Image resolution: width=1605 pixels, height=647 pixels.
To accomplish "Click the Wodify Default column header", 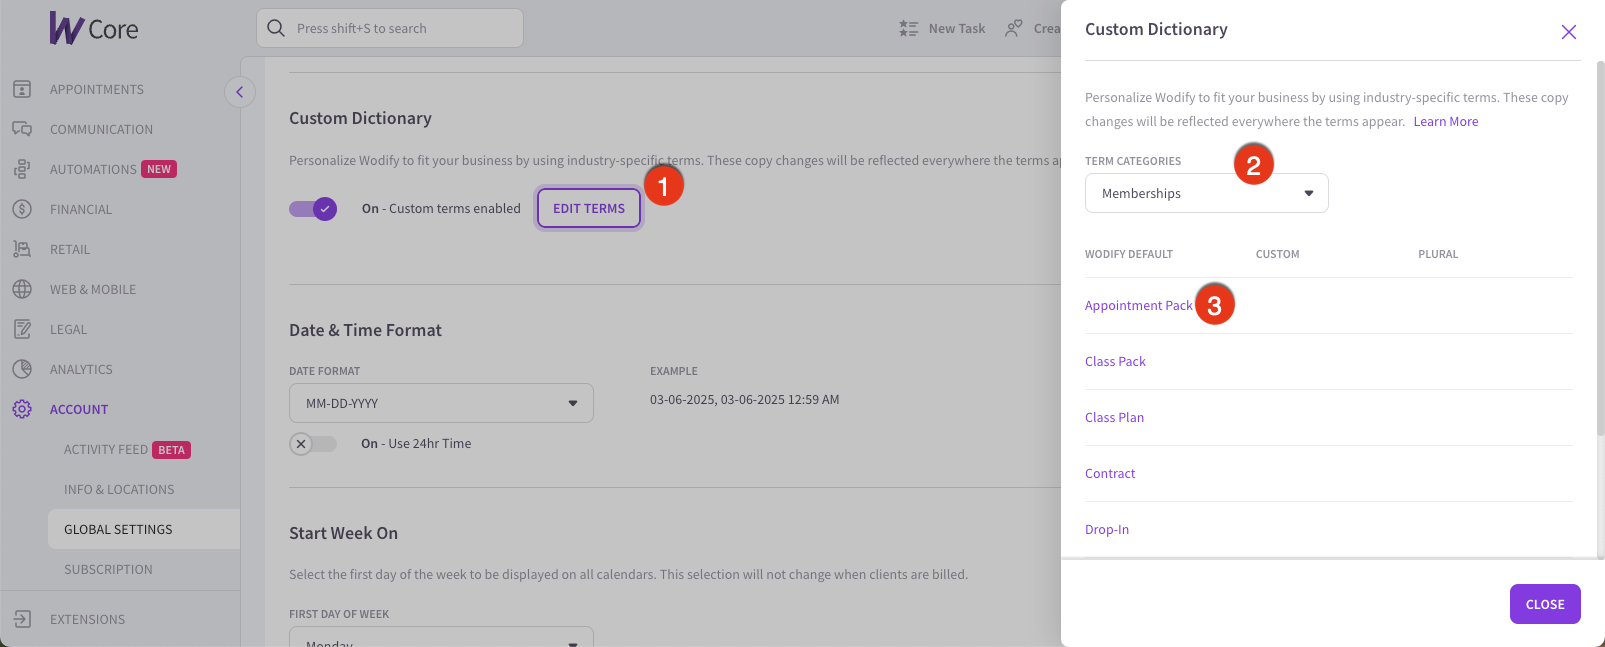I will click(1129, 254).
